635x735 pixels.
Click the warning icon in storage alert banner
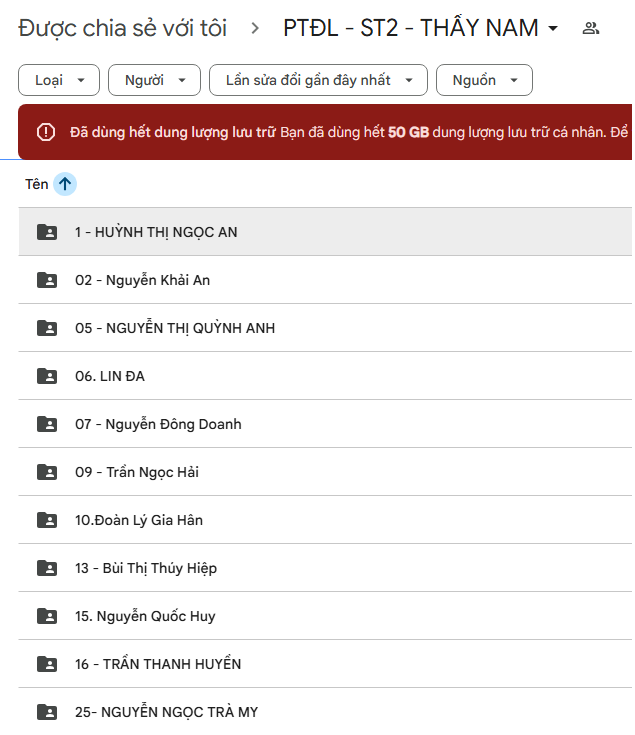tap(46, 132)
